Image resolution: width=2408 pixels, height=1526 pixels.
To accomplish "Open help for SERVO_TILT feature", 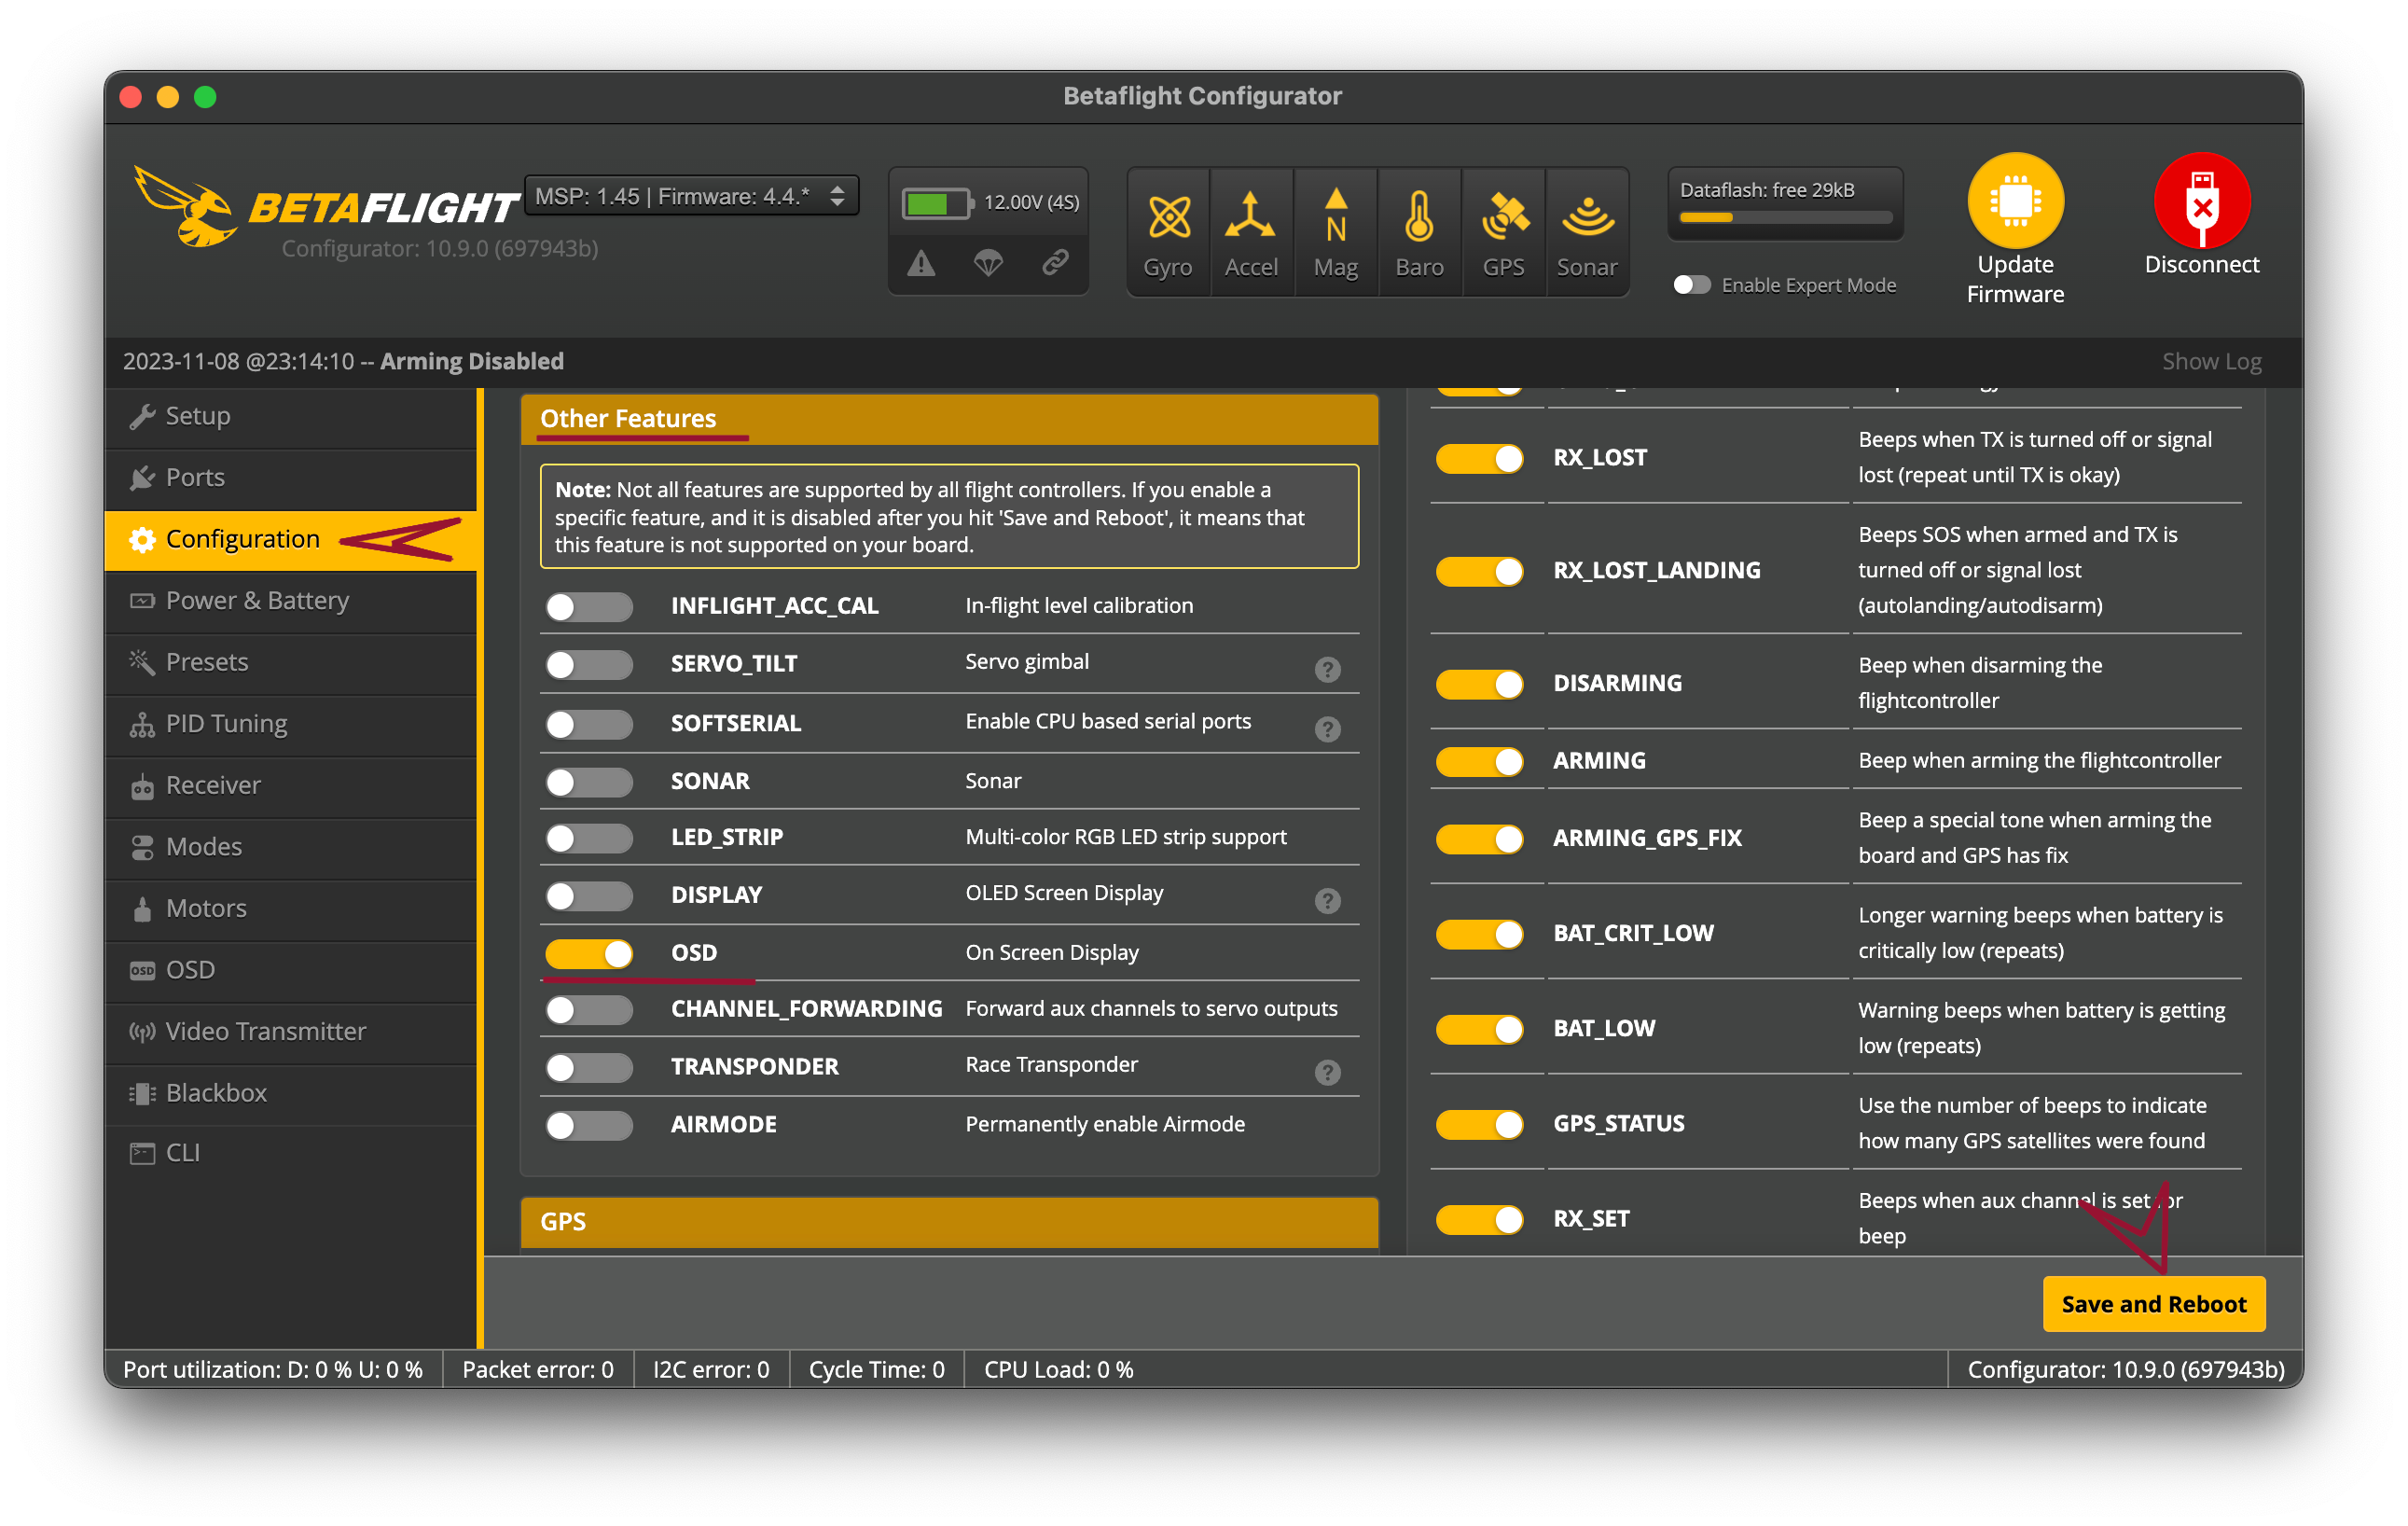I will tap(1327, 669).
